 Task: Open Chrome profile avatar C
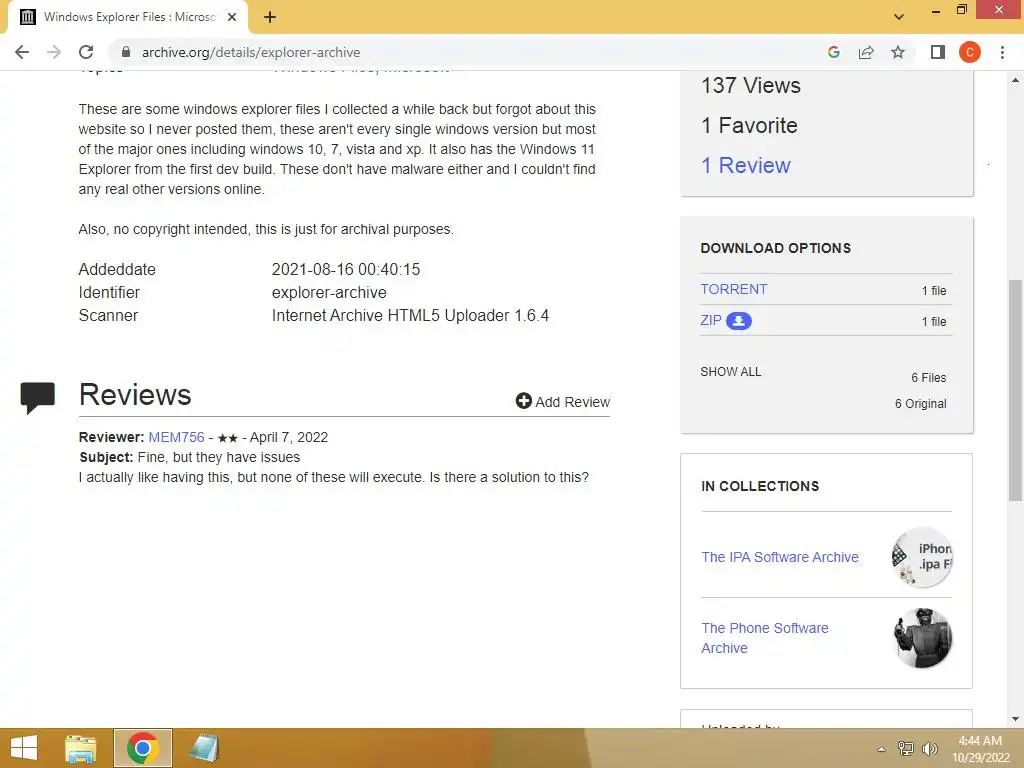[x=970, y=52]
